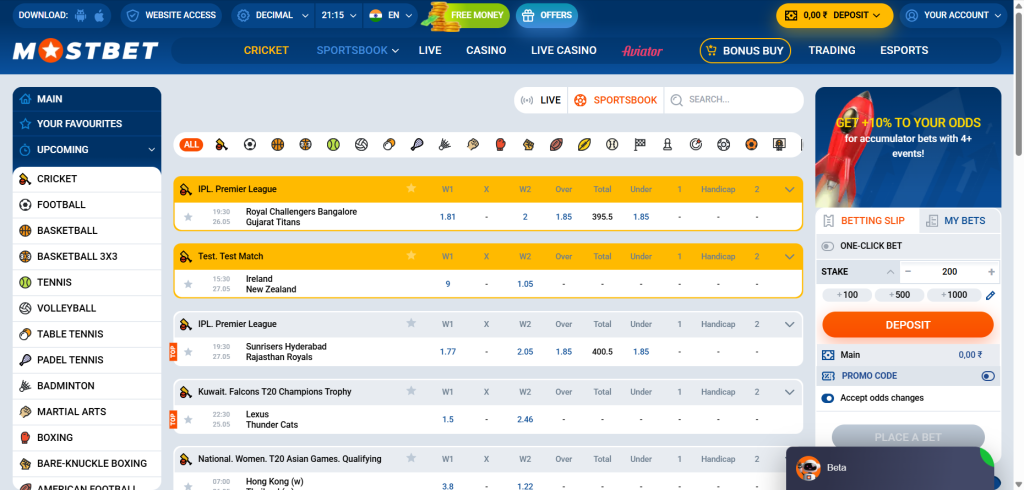1024x490 pixels.
Task: Toggle the Promo Code switch
Action: point(988,376)
